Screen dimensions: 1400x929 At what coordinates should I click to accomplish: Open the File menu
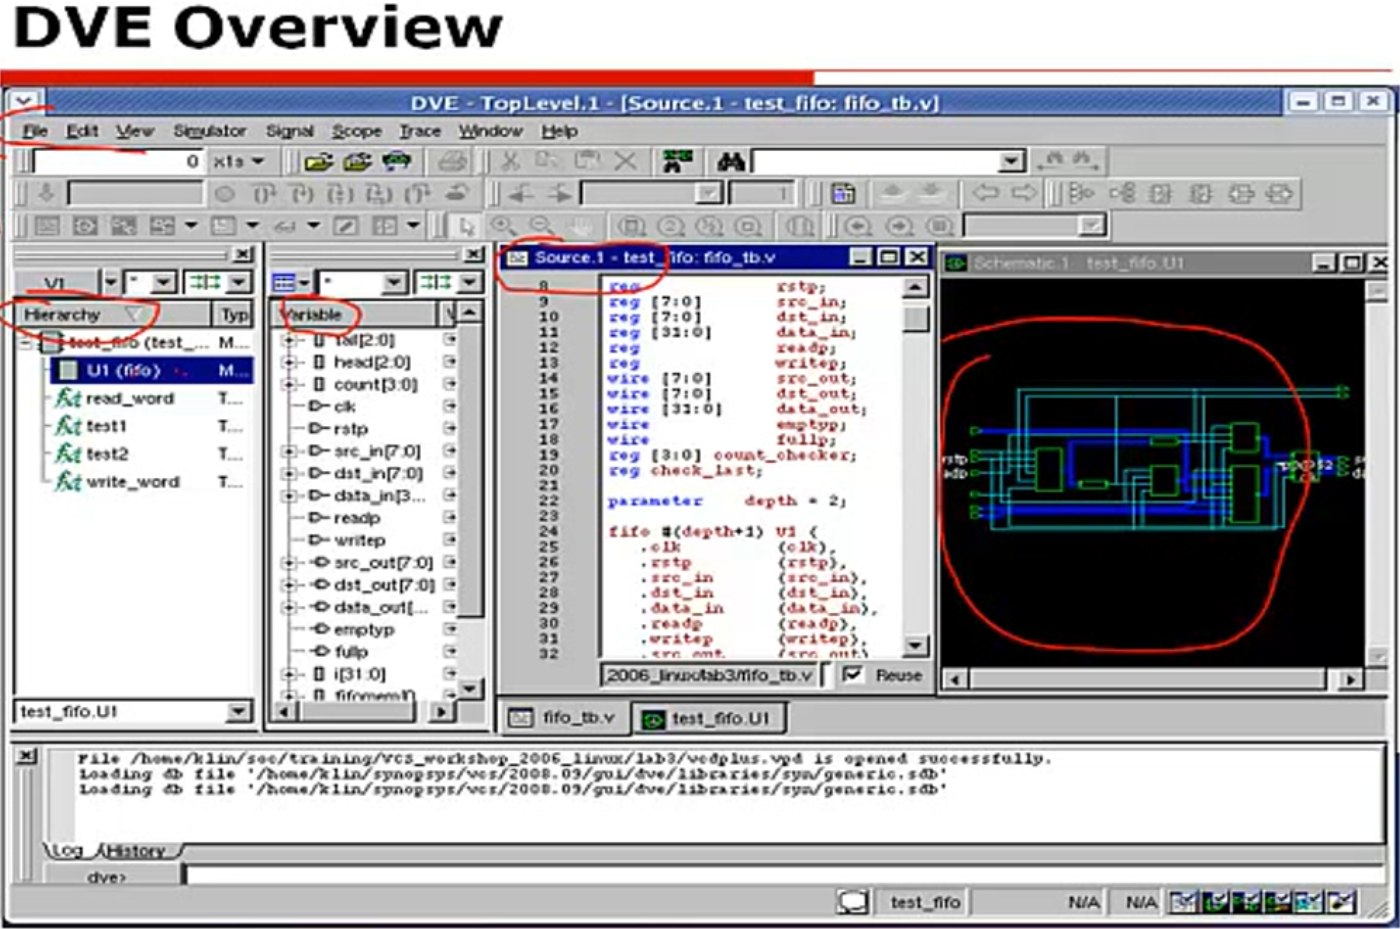click(35, 131)
